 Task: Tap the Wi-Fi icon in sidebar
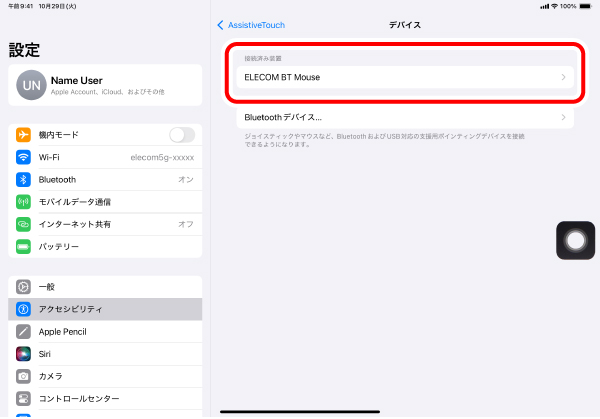[23, 157]
